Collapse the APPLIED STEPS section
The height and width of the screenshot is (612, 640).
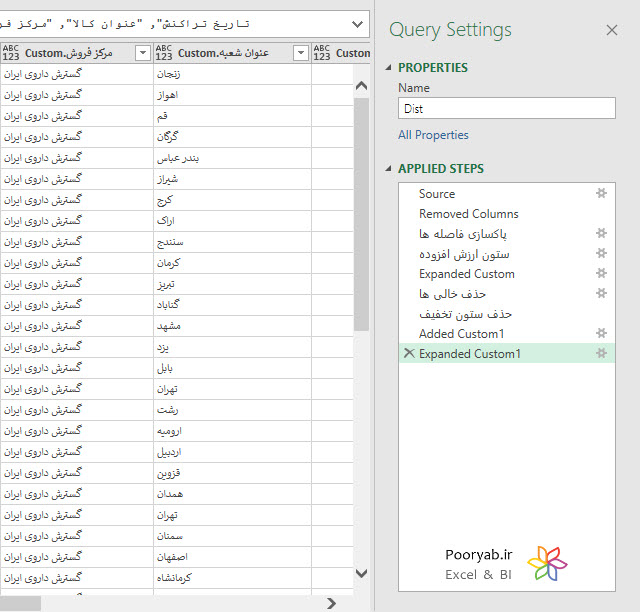389,169
